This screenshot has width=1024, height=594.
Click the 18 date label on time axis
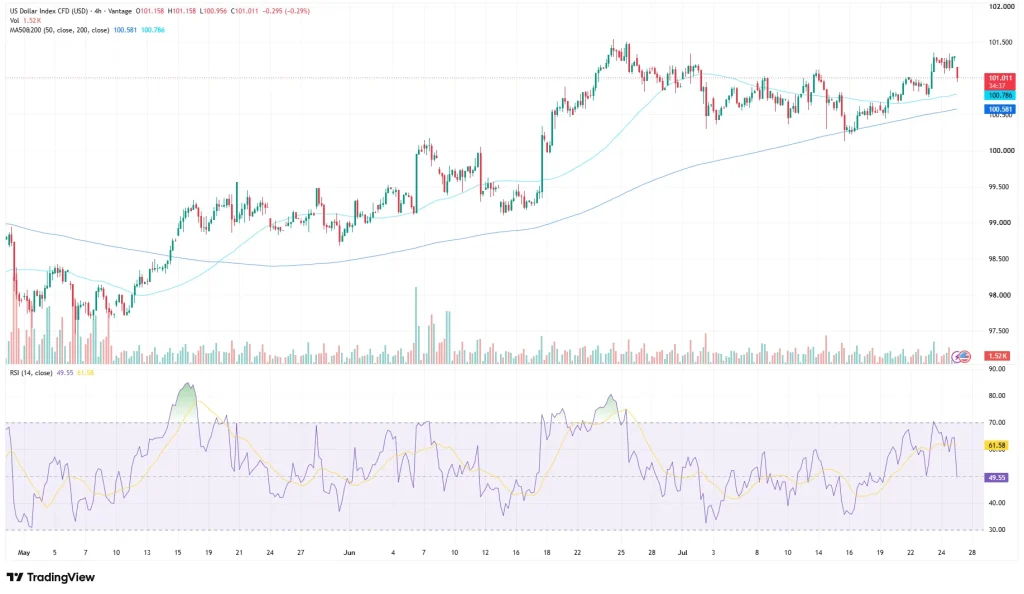(x=547, y=552)
